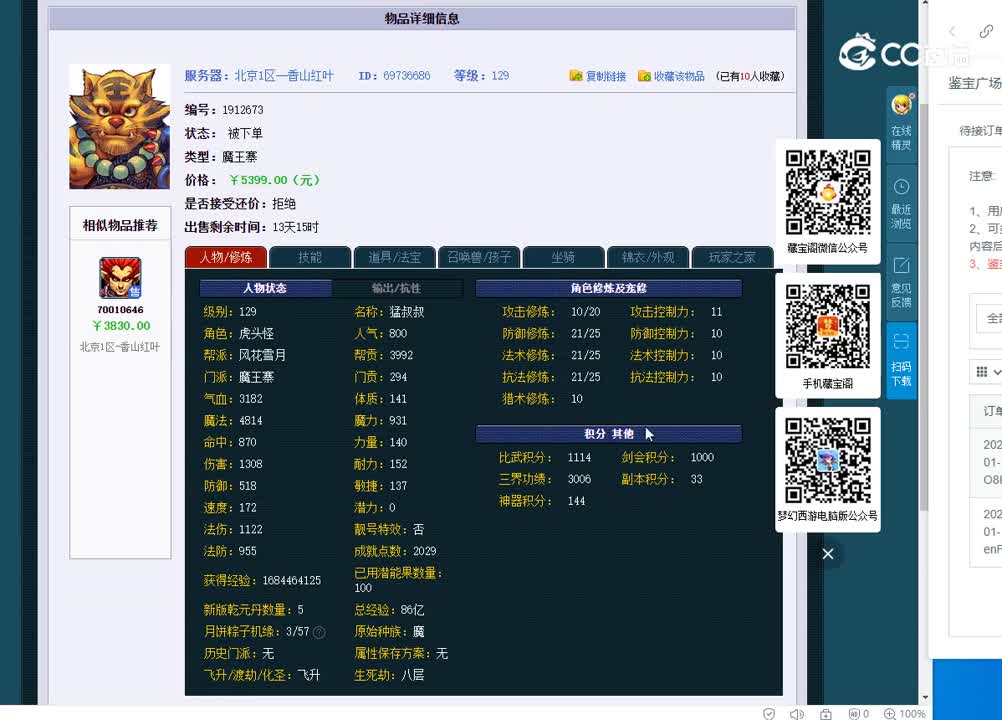The image size is (1002, 720).
Task: Click the tiger character portrait
Action: 119,126
